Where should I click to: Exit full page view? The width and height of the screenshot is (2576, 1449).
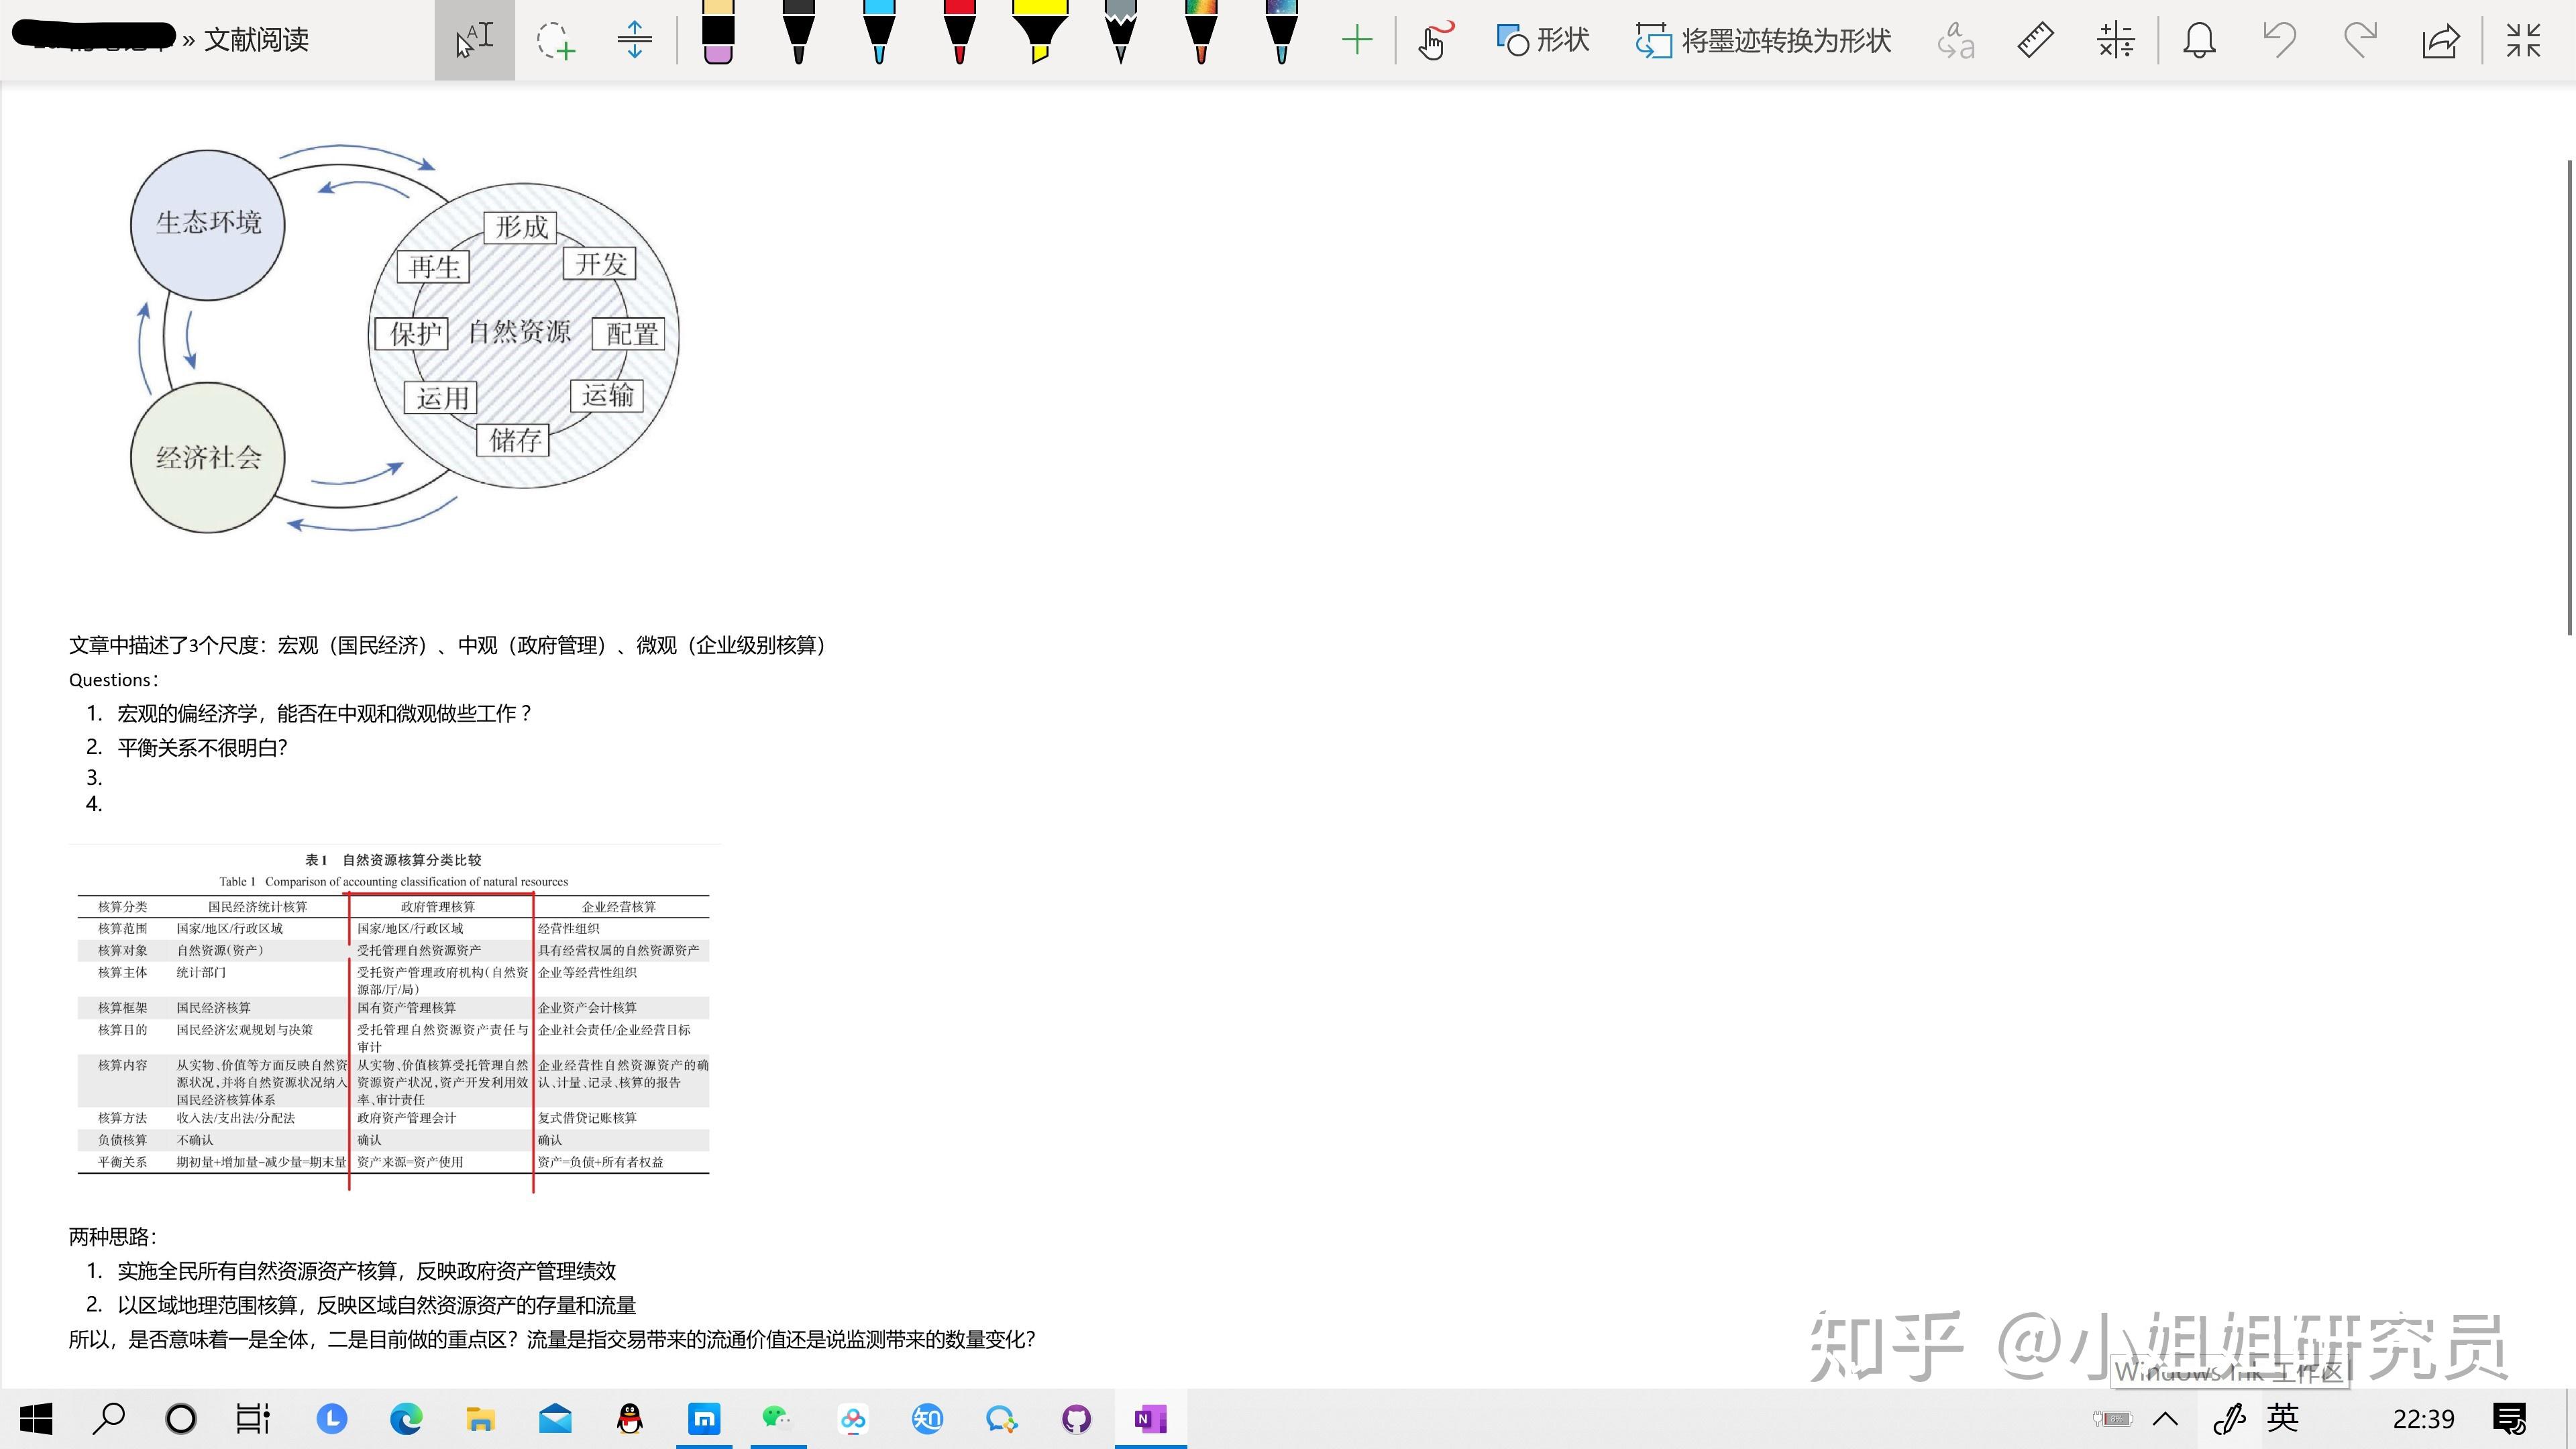point(2523,41)
